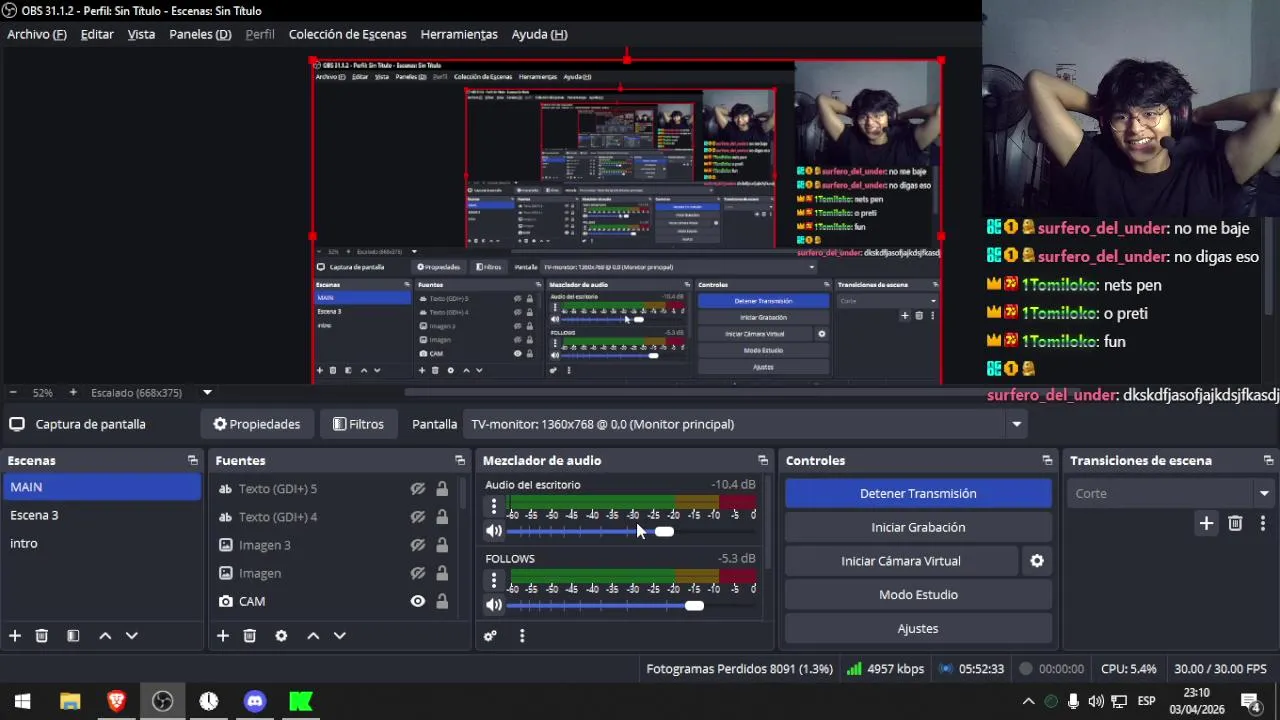The image size is (1280, 720).
Task: Hide the CAM source eye icon
Action: click(x=418, y=601)
